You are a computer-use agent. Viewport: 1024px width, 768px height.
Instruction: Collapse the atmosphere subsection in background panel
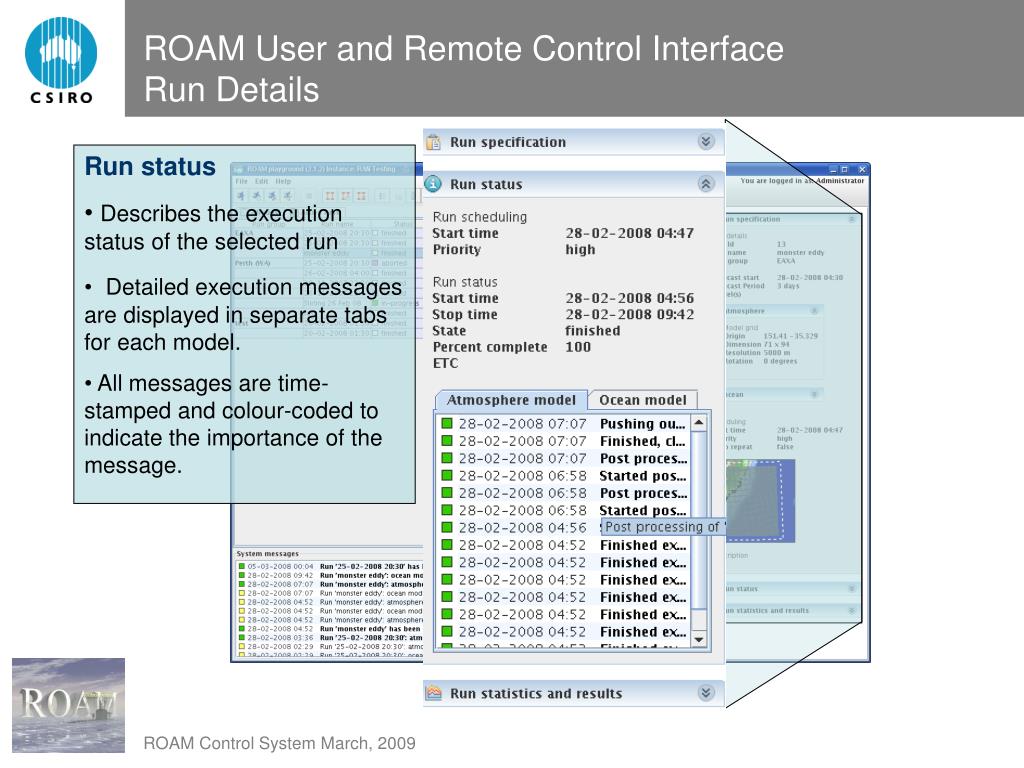click(x=814, y=311)
